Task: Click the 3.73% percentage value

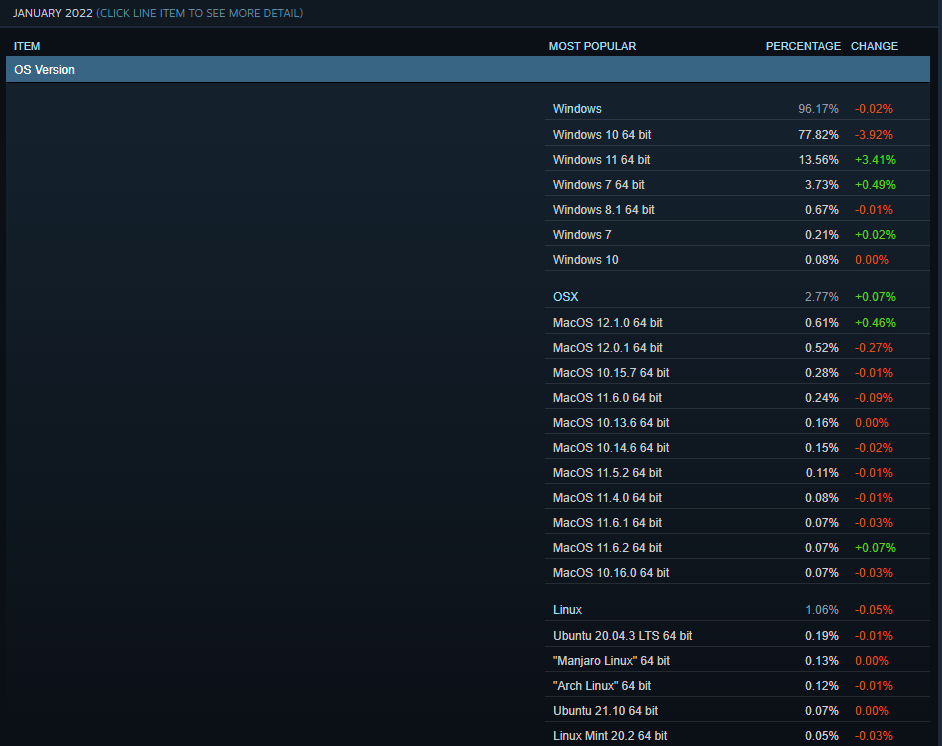Action: [821, 185]
